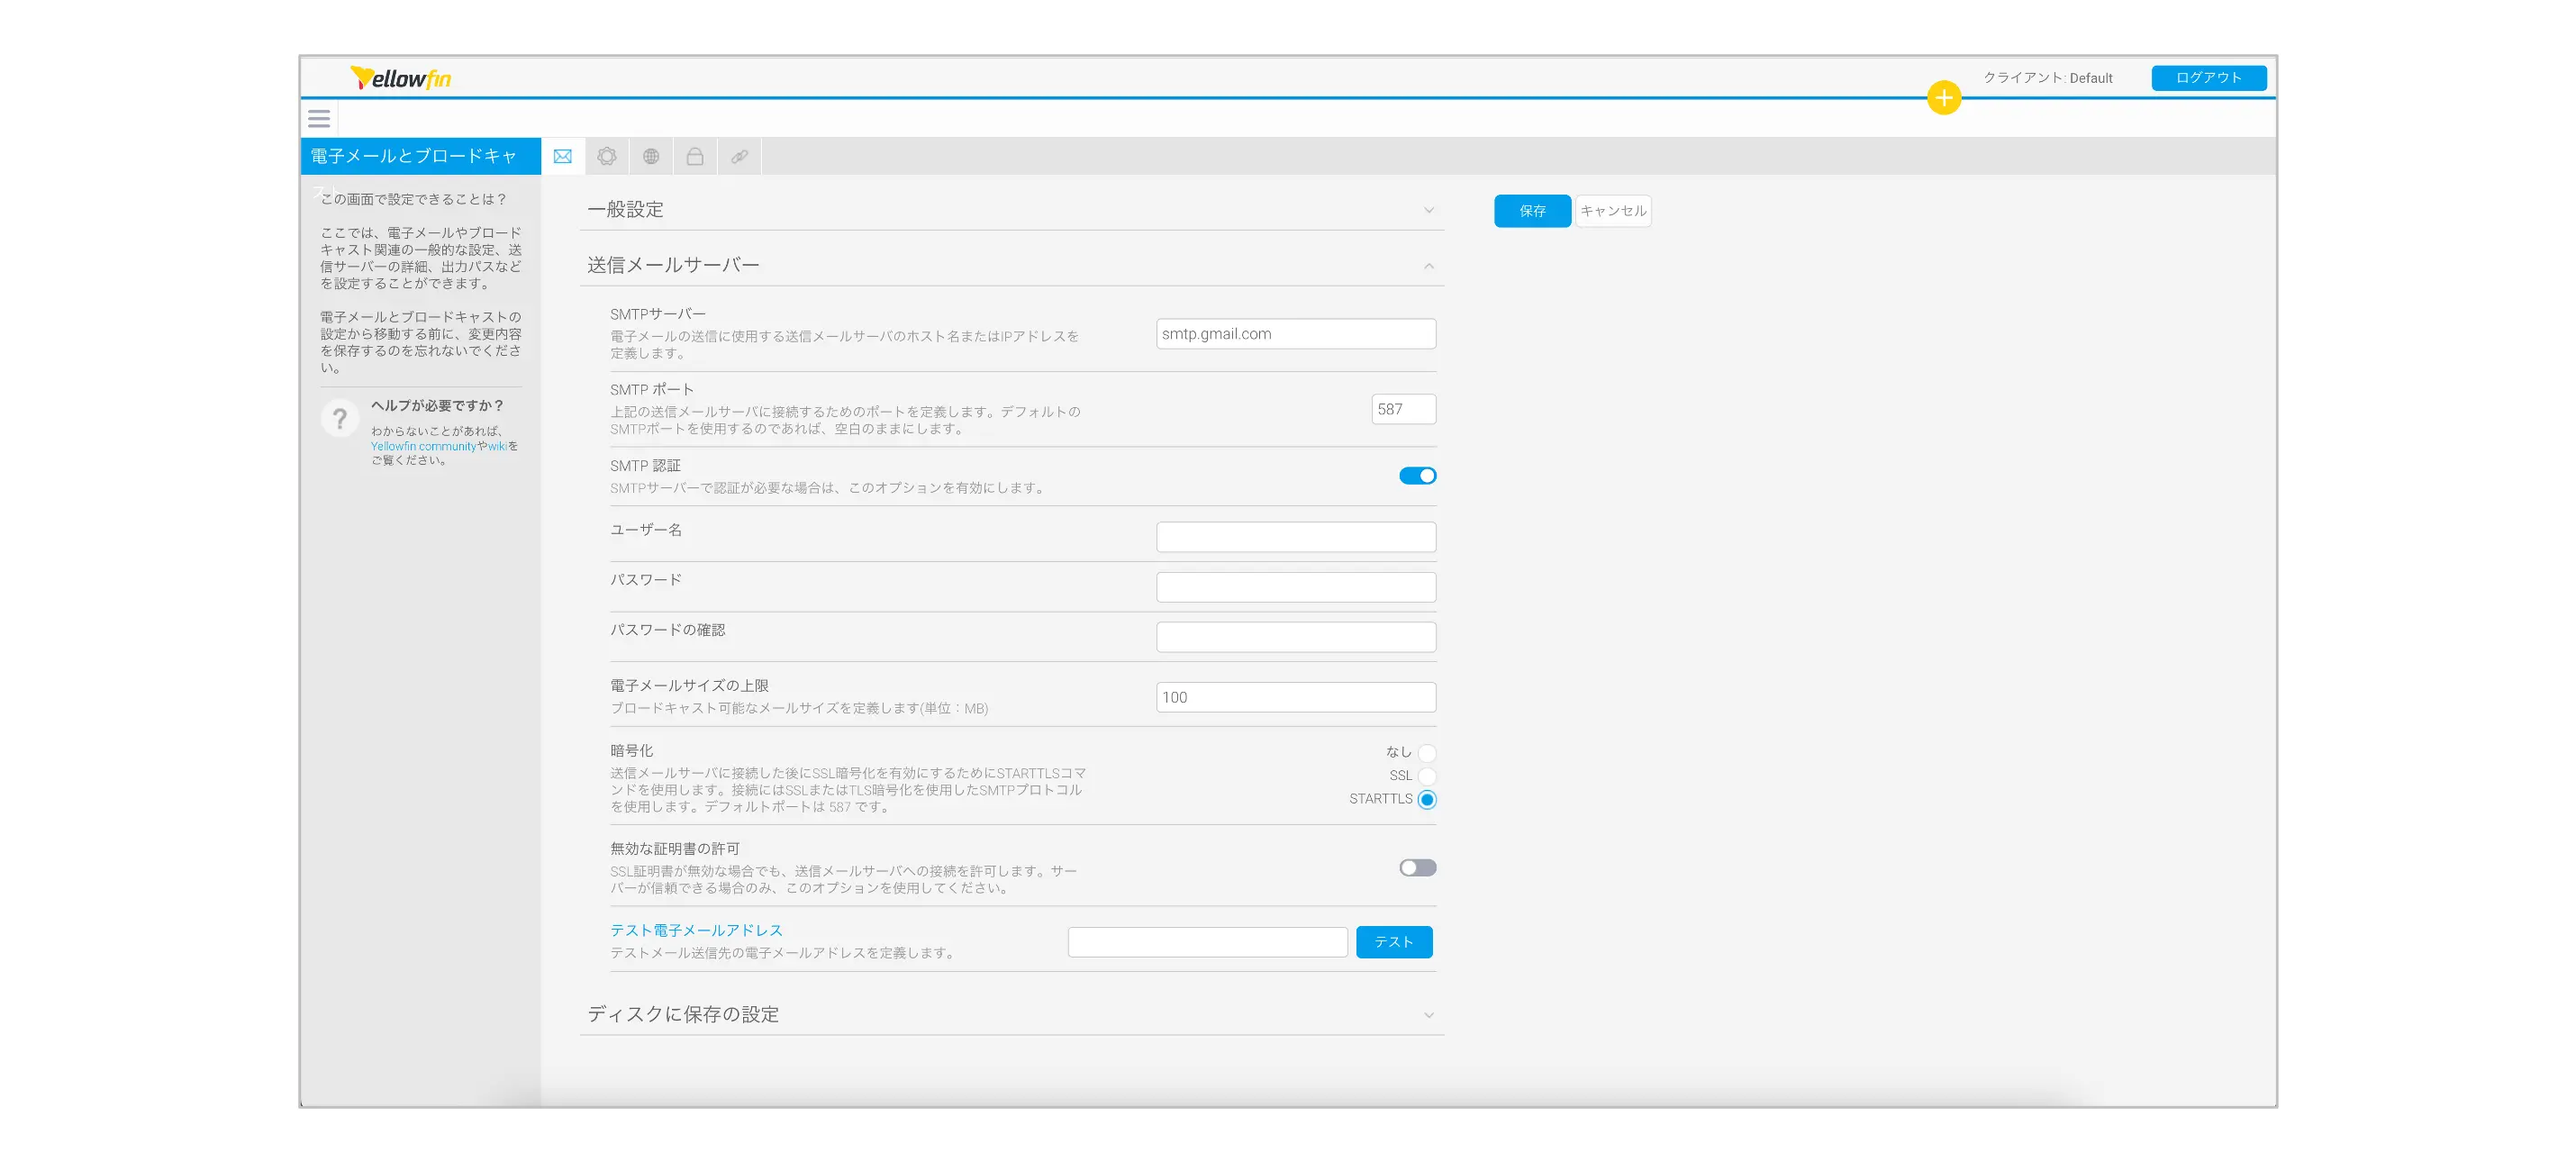2576x1162 pixels.
Task: Open the chain-link integration settings tab
Action: [739, 156]
